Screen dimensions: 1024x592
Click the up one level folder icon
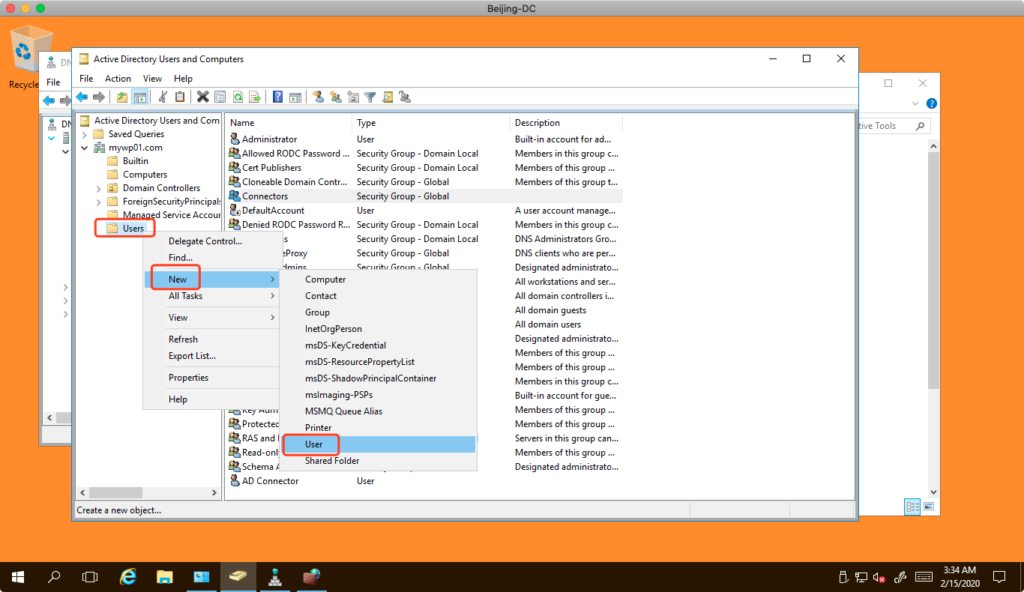click(x=122, y=97)
